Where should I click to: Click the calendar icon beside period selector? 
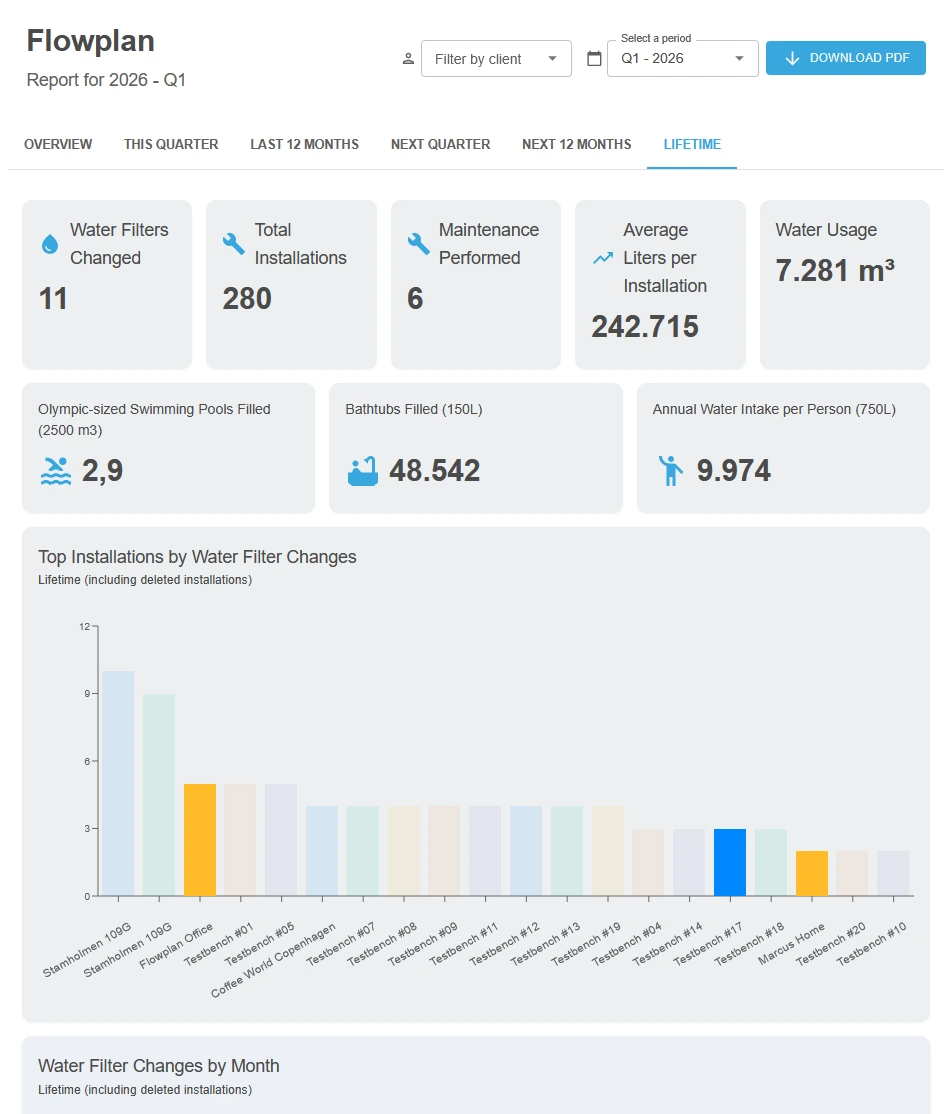[594, 58]
